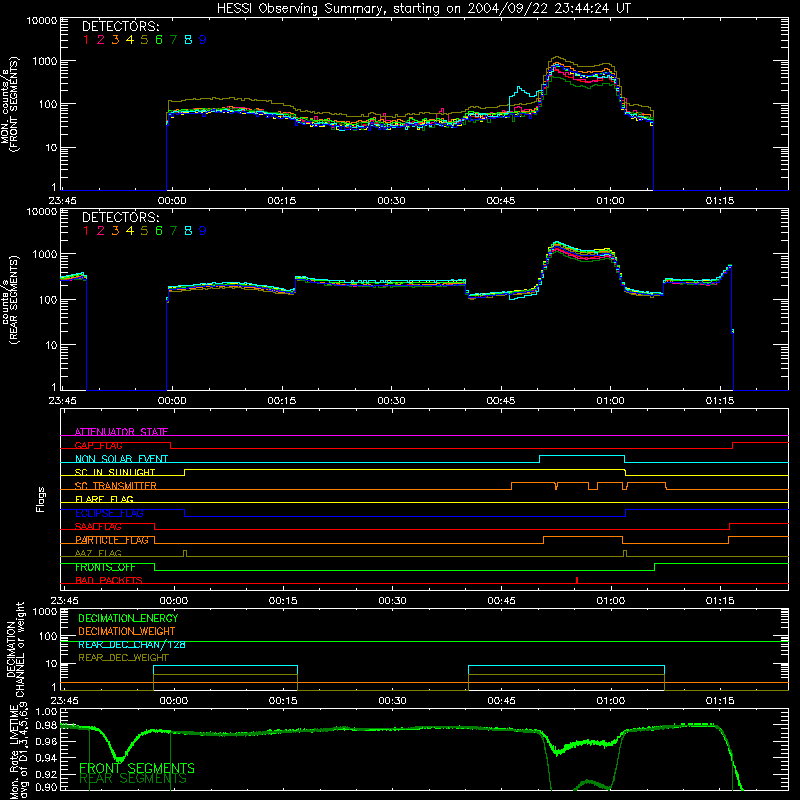The height and width of the screenshot is (800, 800).
Task: Select detector 8 in front segments legend
Action: pyautogui.click(x=188, y=40)
